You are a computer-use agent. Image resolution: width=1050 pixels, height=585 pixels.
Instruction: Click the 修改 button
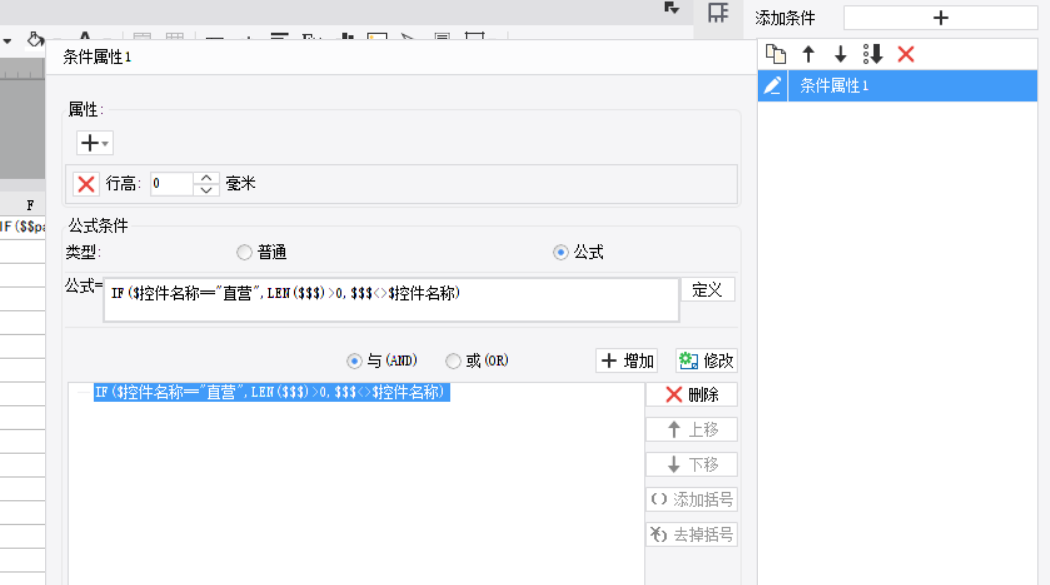[x=706, y=361]
